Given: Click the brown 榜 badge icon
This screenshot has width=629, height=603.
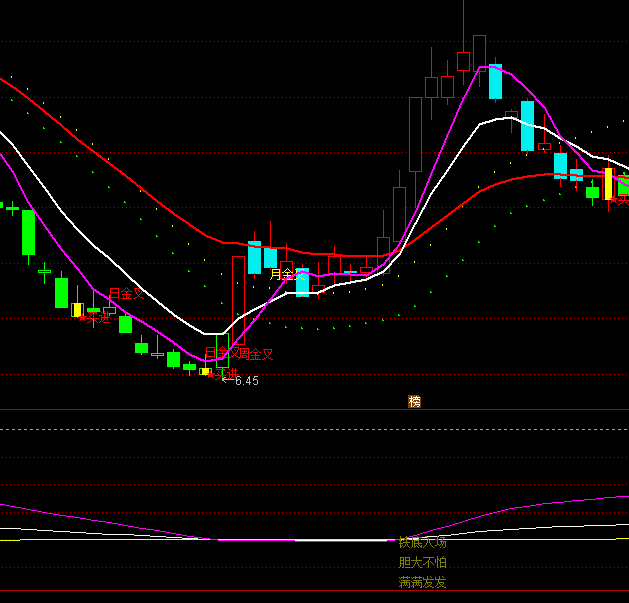Looking at the screenshot, I should pos(414,401).
